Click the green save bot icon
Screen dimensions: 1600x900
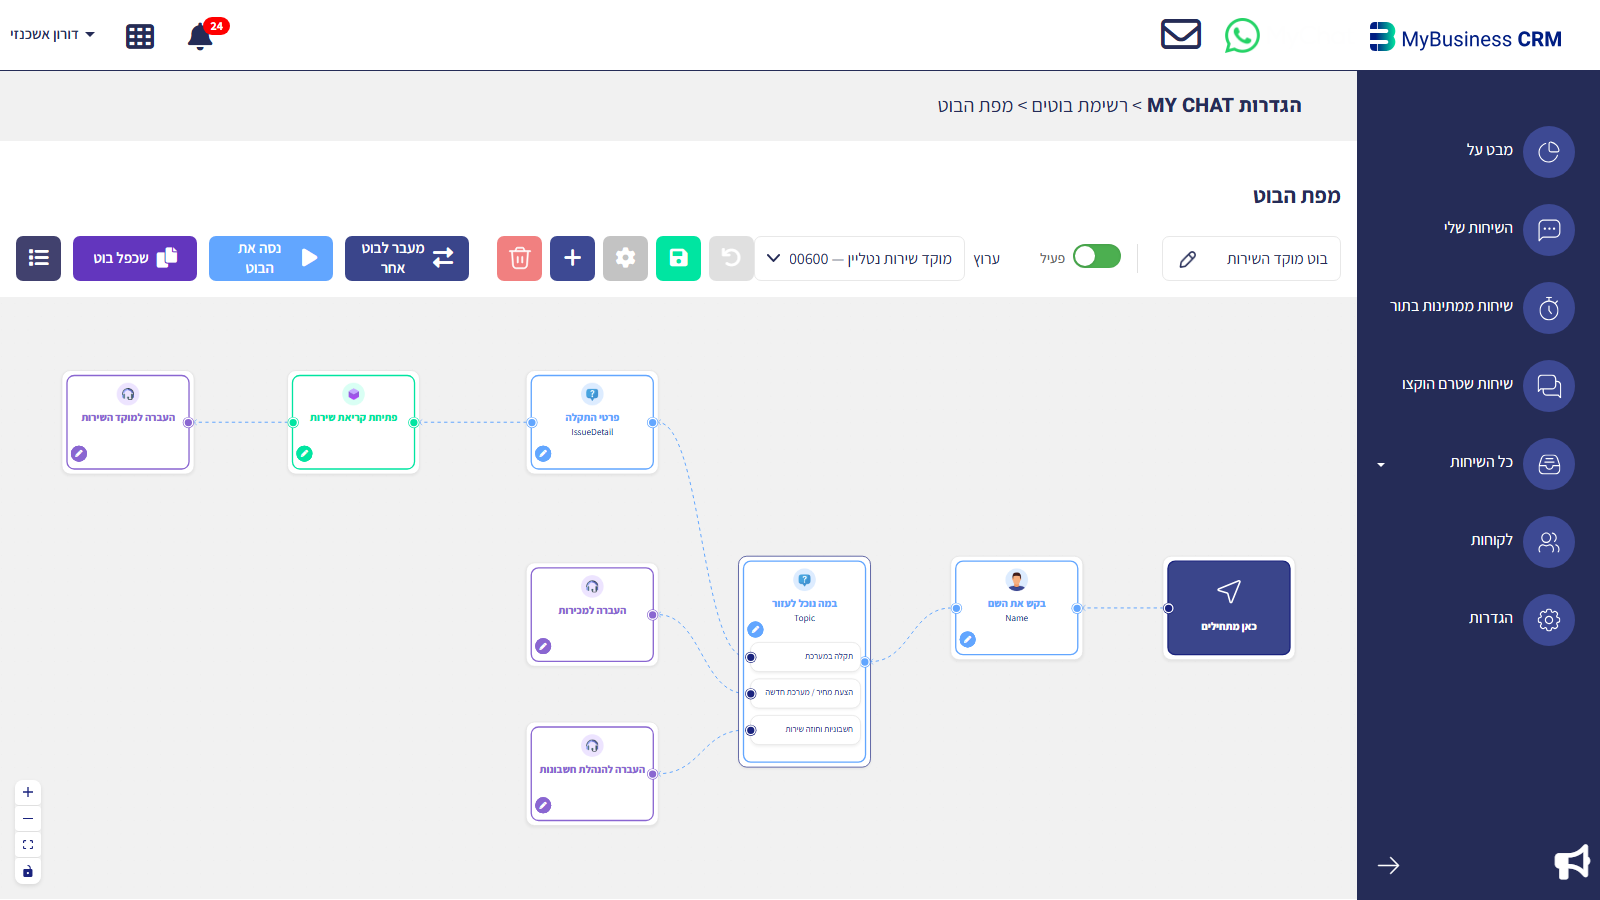tap(678, 258)
